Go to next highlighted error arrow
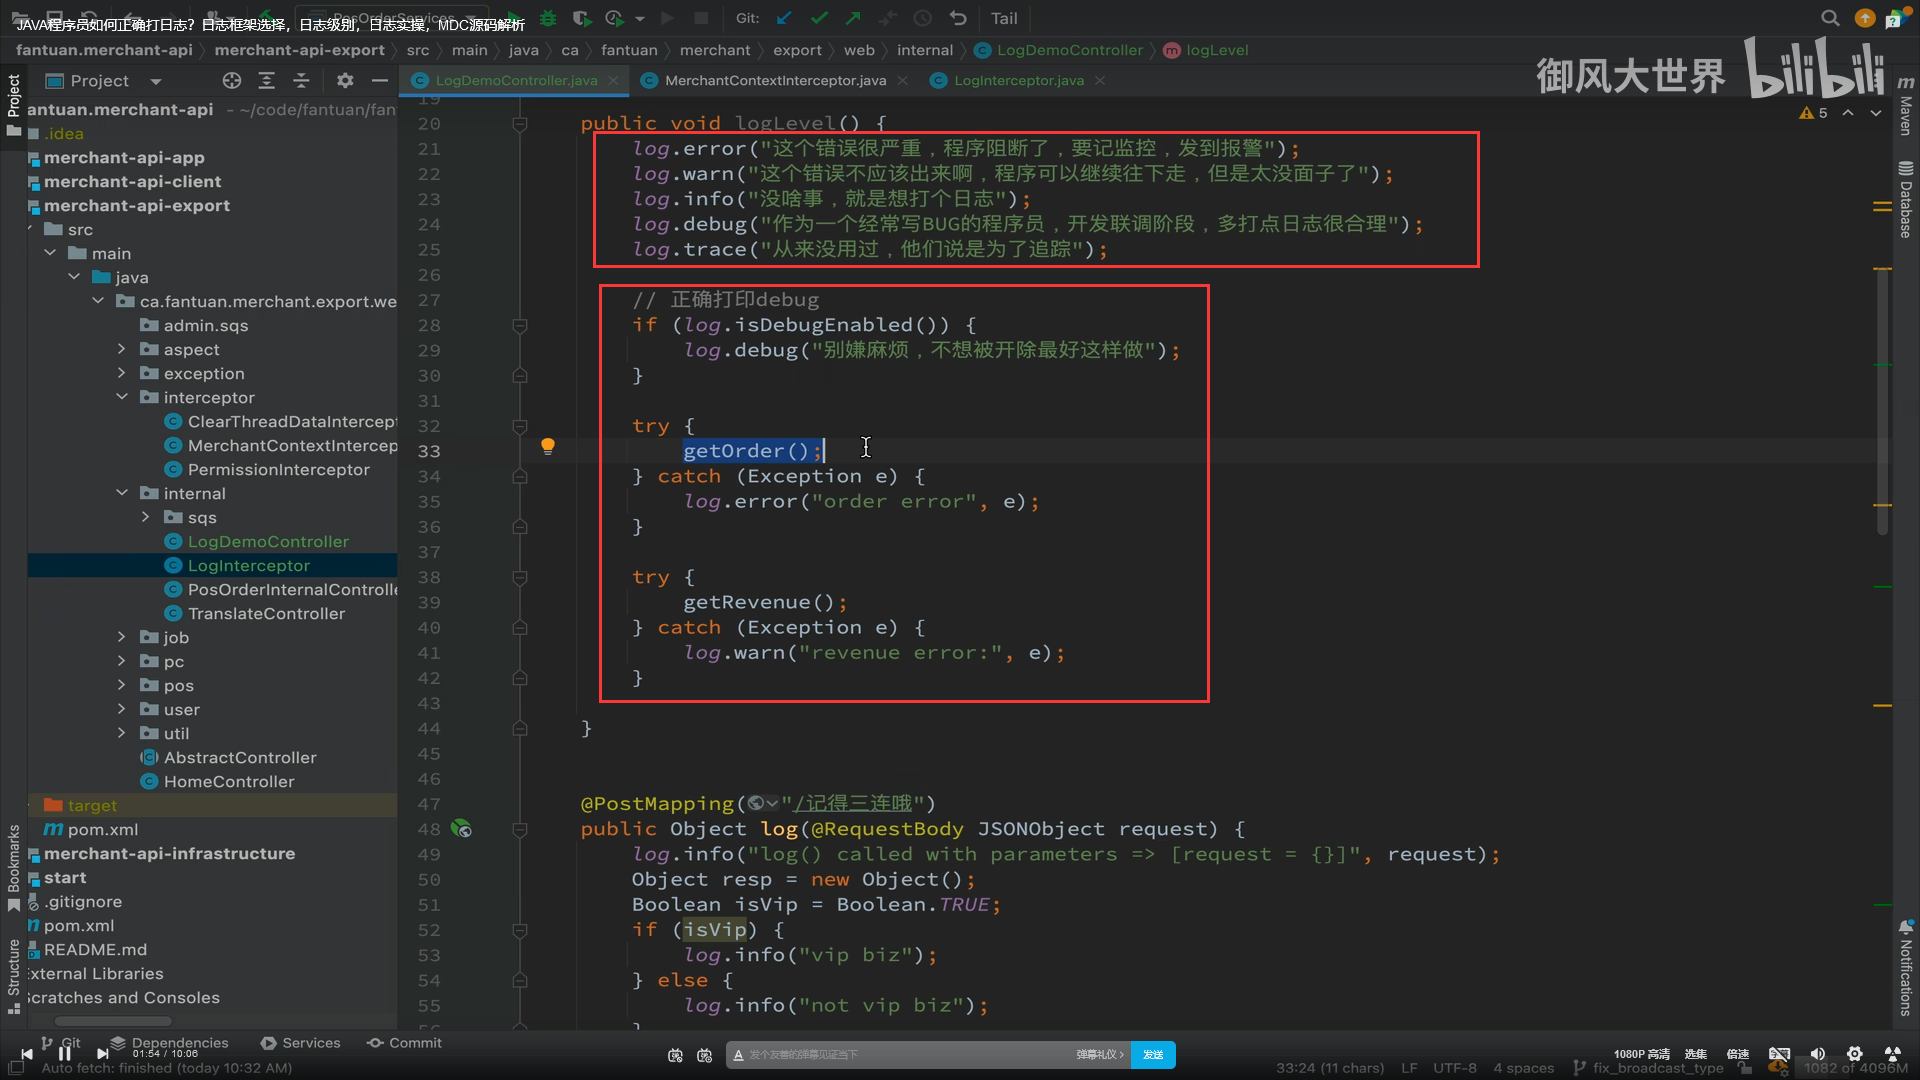Image resolution: width=1920 pixels, height=1080 pixels. [x=1876, y=113]
